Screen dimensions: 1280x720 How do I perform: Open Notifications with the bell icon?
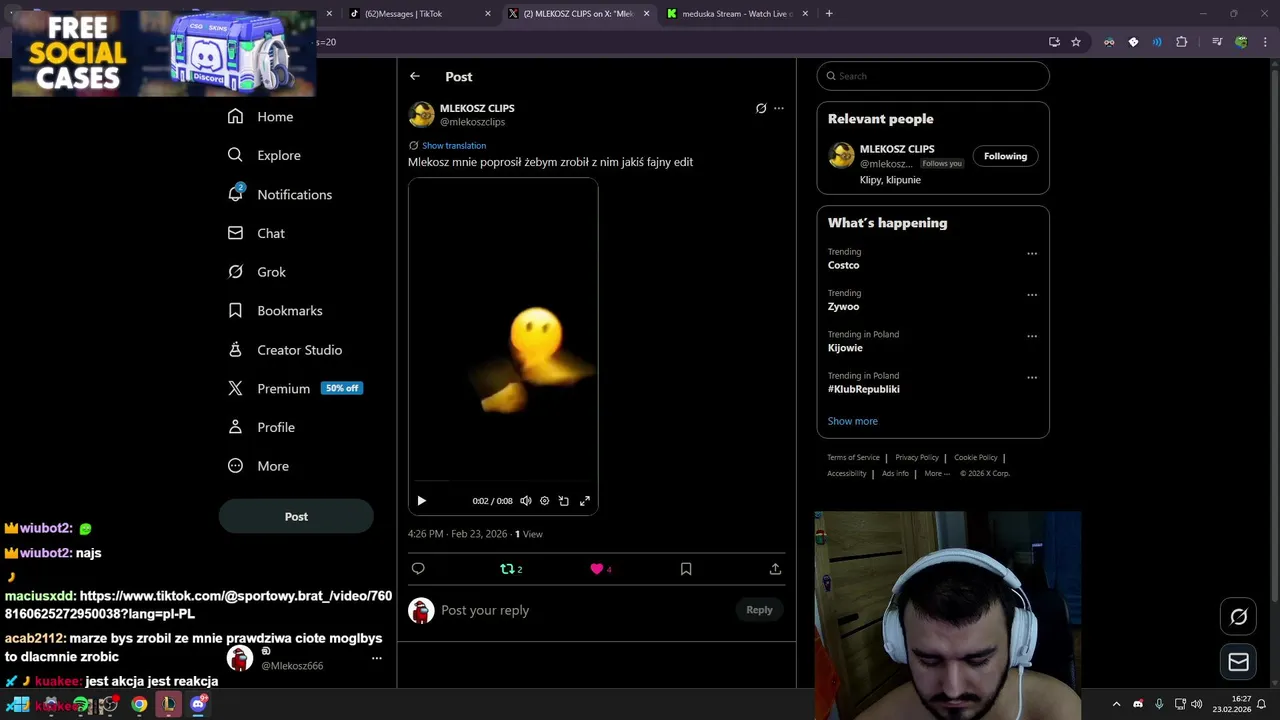pyautogui.click(x=279, y=194)
